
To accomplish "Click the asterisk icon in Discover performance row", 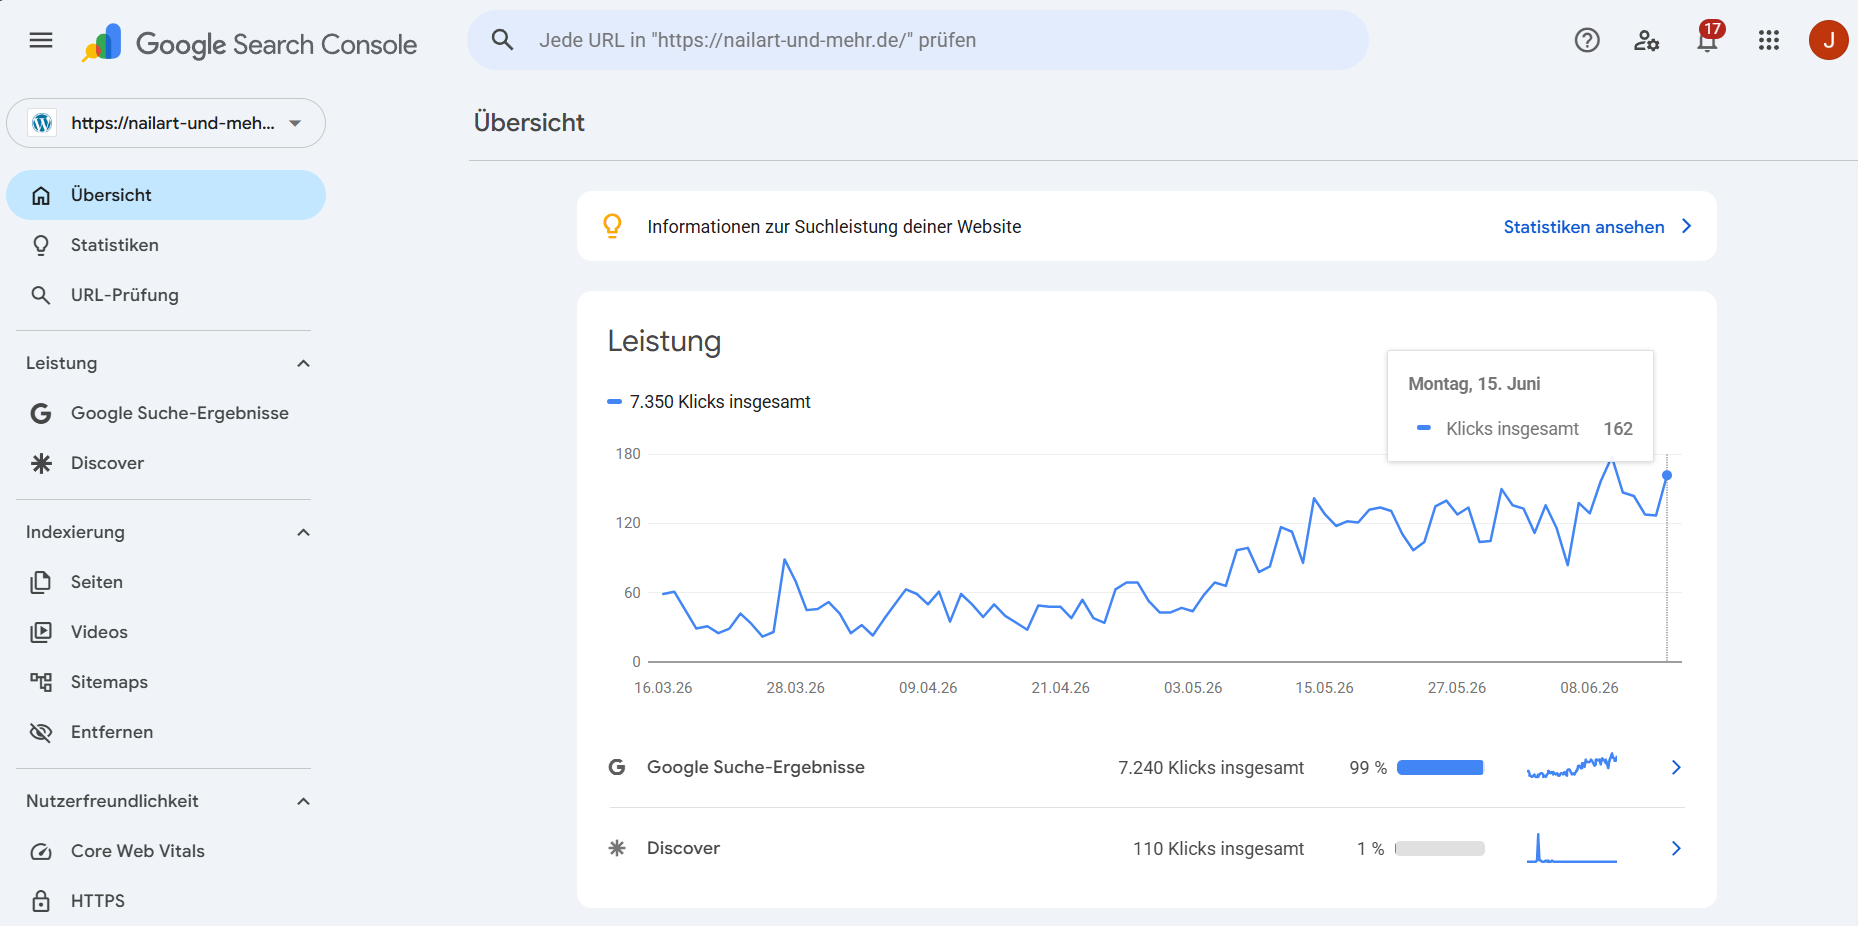I will [617, 848].
